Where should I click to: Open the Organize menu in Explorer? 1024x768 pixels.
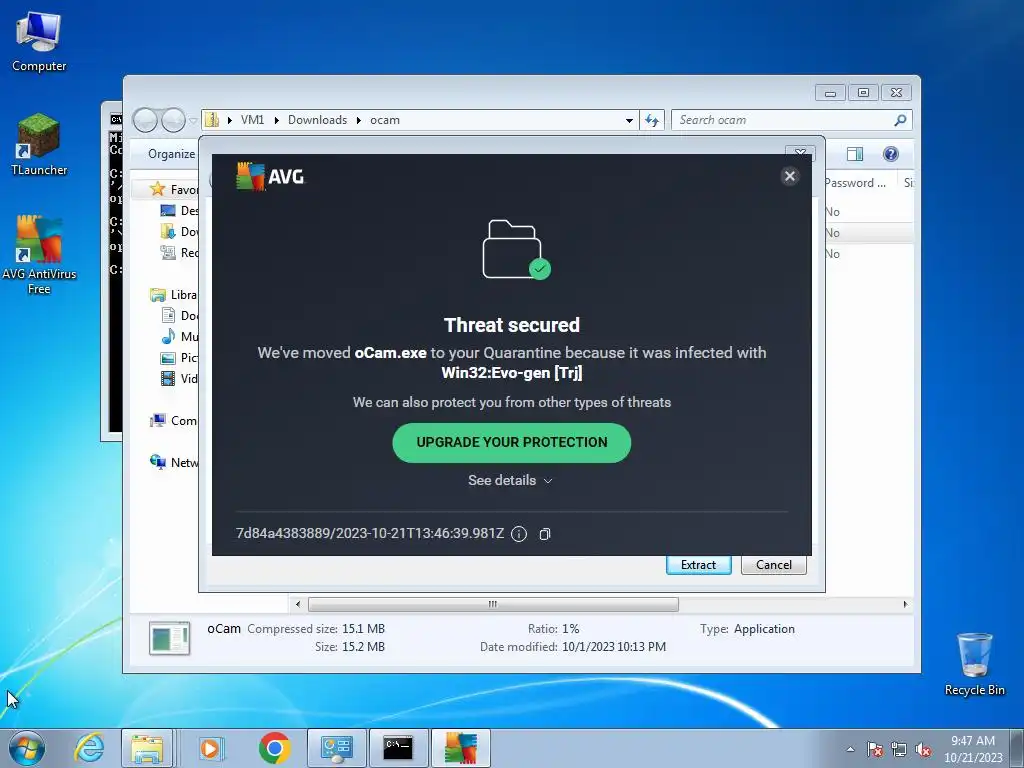(x=171, y=154)
